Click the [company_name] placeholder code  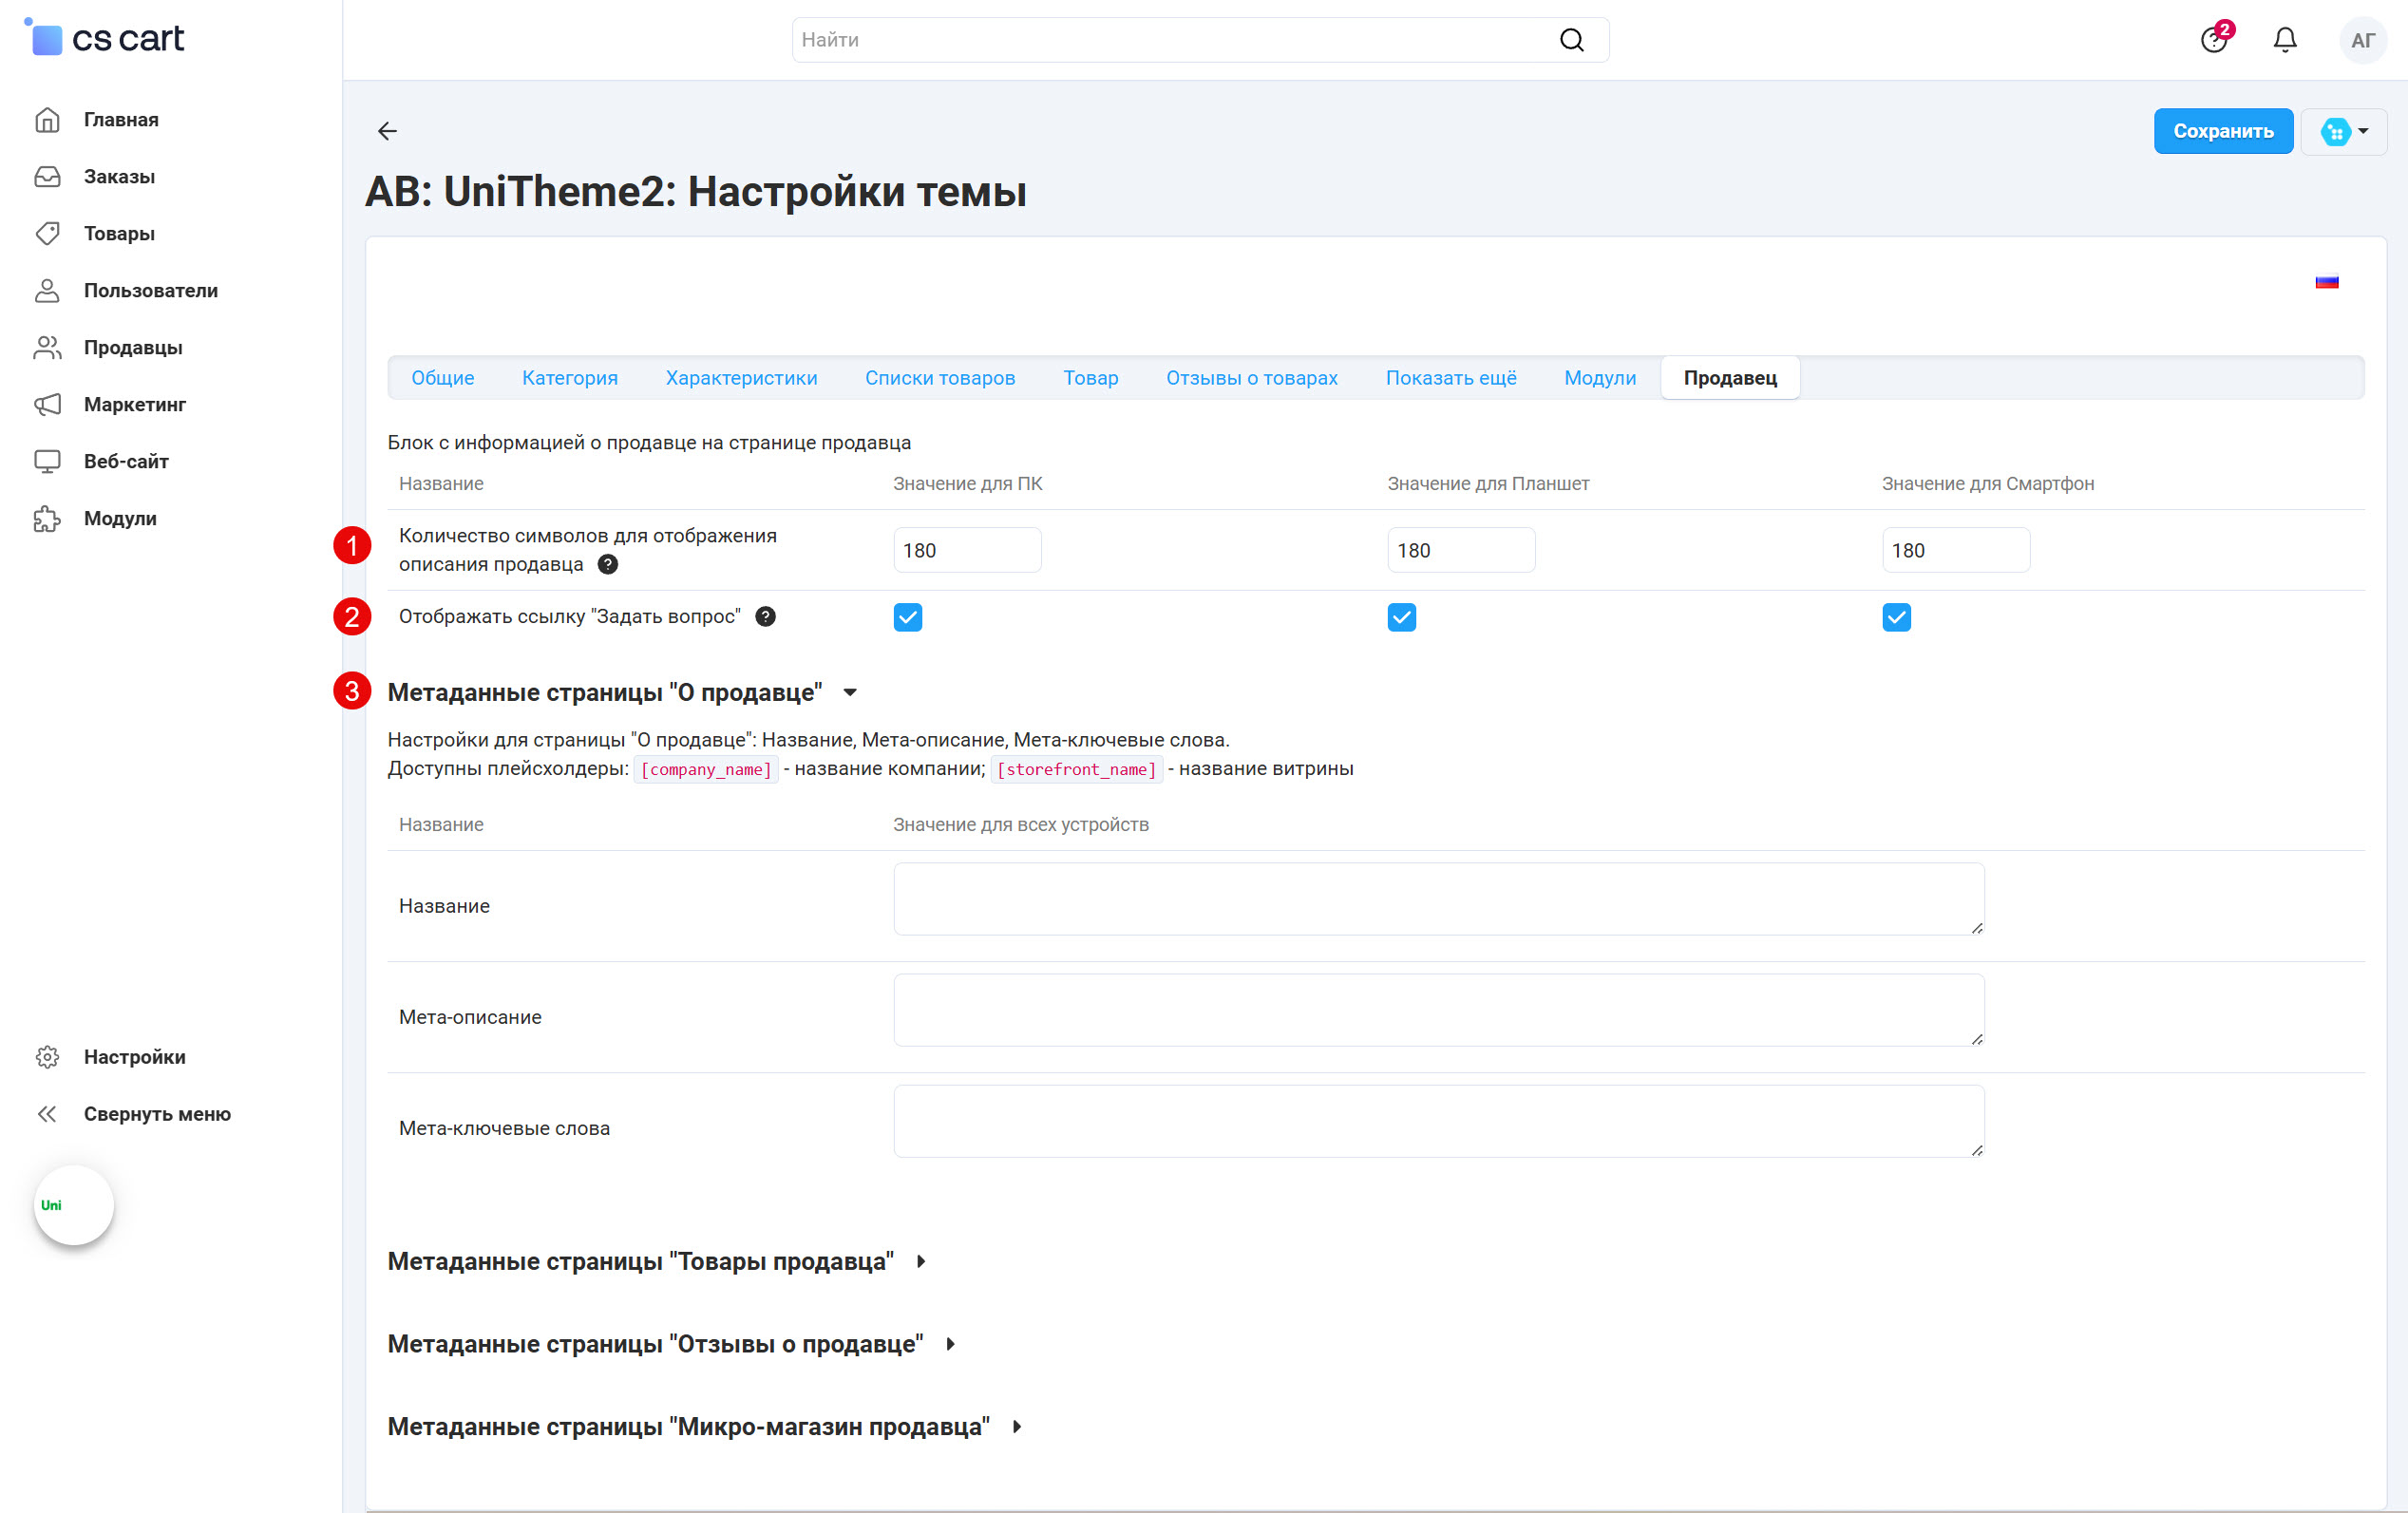click(x=706, y=770)
